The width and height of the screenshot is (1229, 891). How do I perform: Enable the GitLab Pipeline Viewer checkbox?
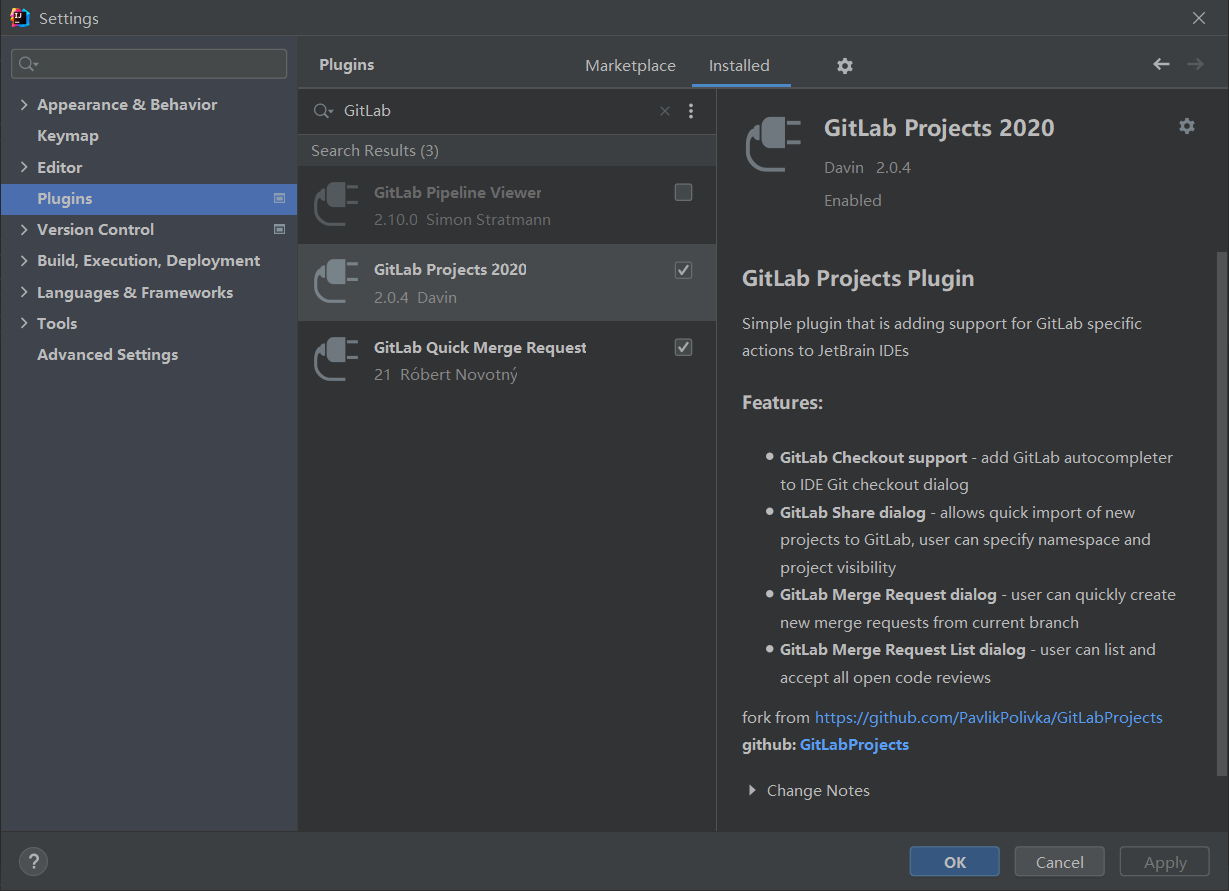[x=683, y=192]
